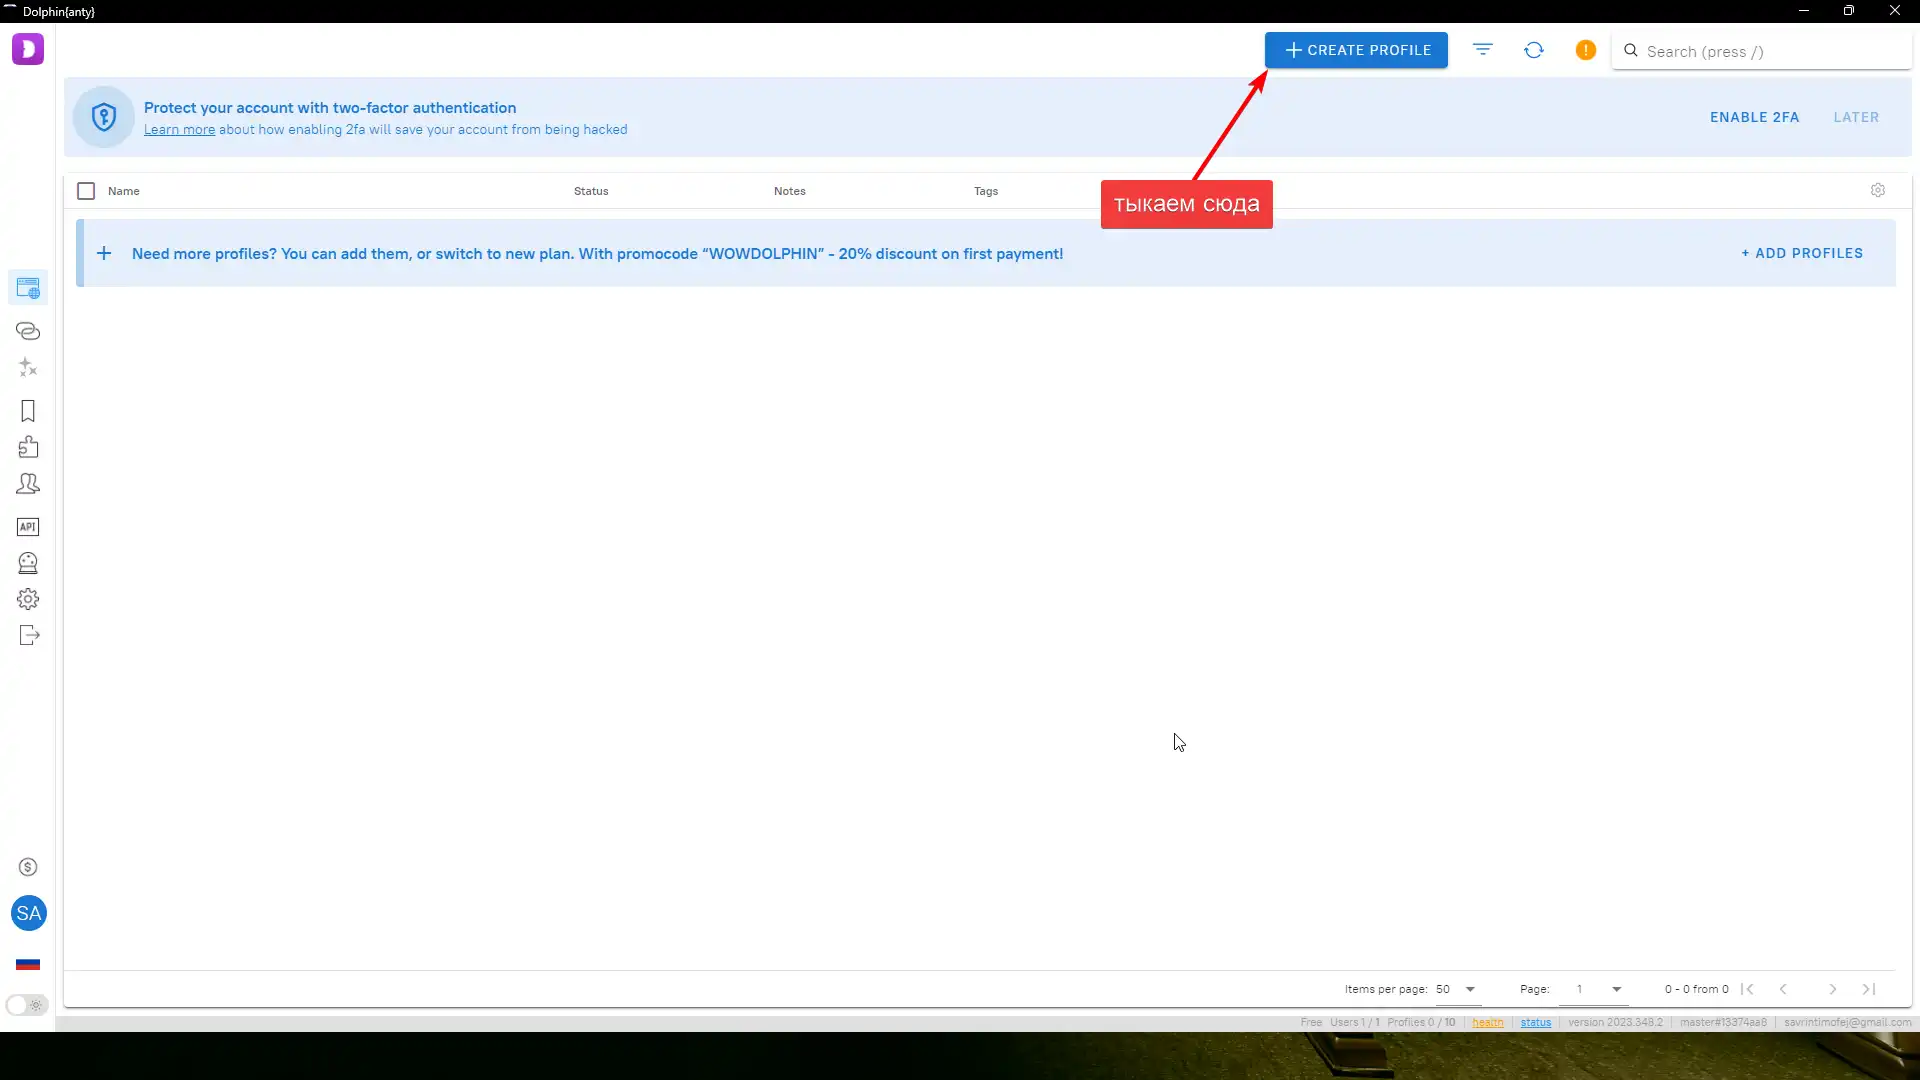Sort by the Name column header
This screenshot has height=1080, width=1920.
coord(124,191)
